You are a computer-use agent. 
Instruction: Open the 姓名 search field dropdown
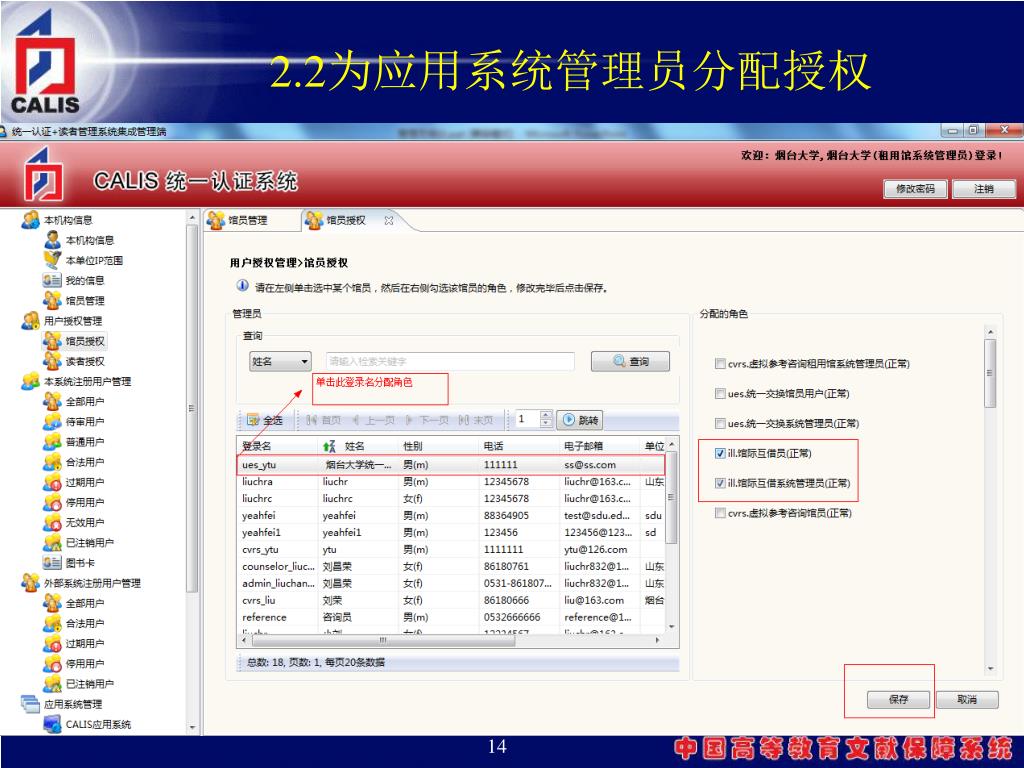coord(281,361)
